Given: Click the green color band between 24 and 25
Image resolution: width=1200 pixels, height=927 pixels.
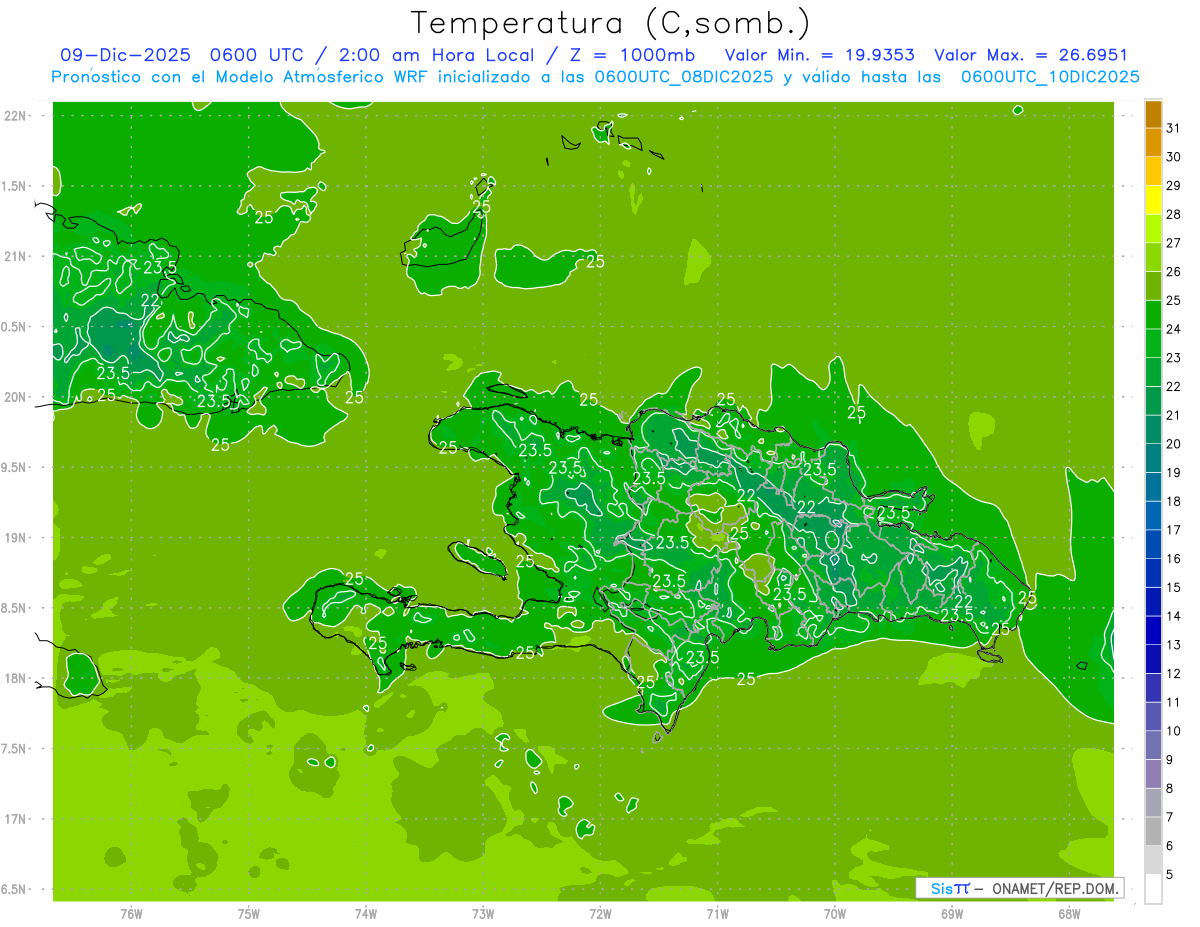Looking at the screenshot, I should (1153, 315).
